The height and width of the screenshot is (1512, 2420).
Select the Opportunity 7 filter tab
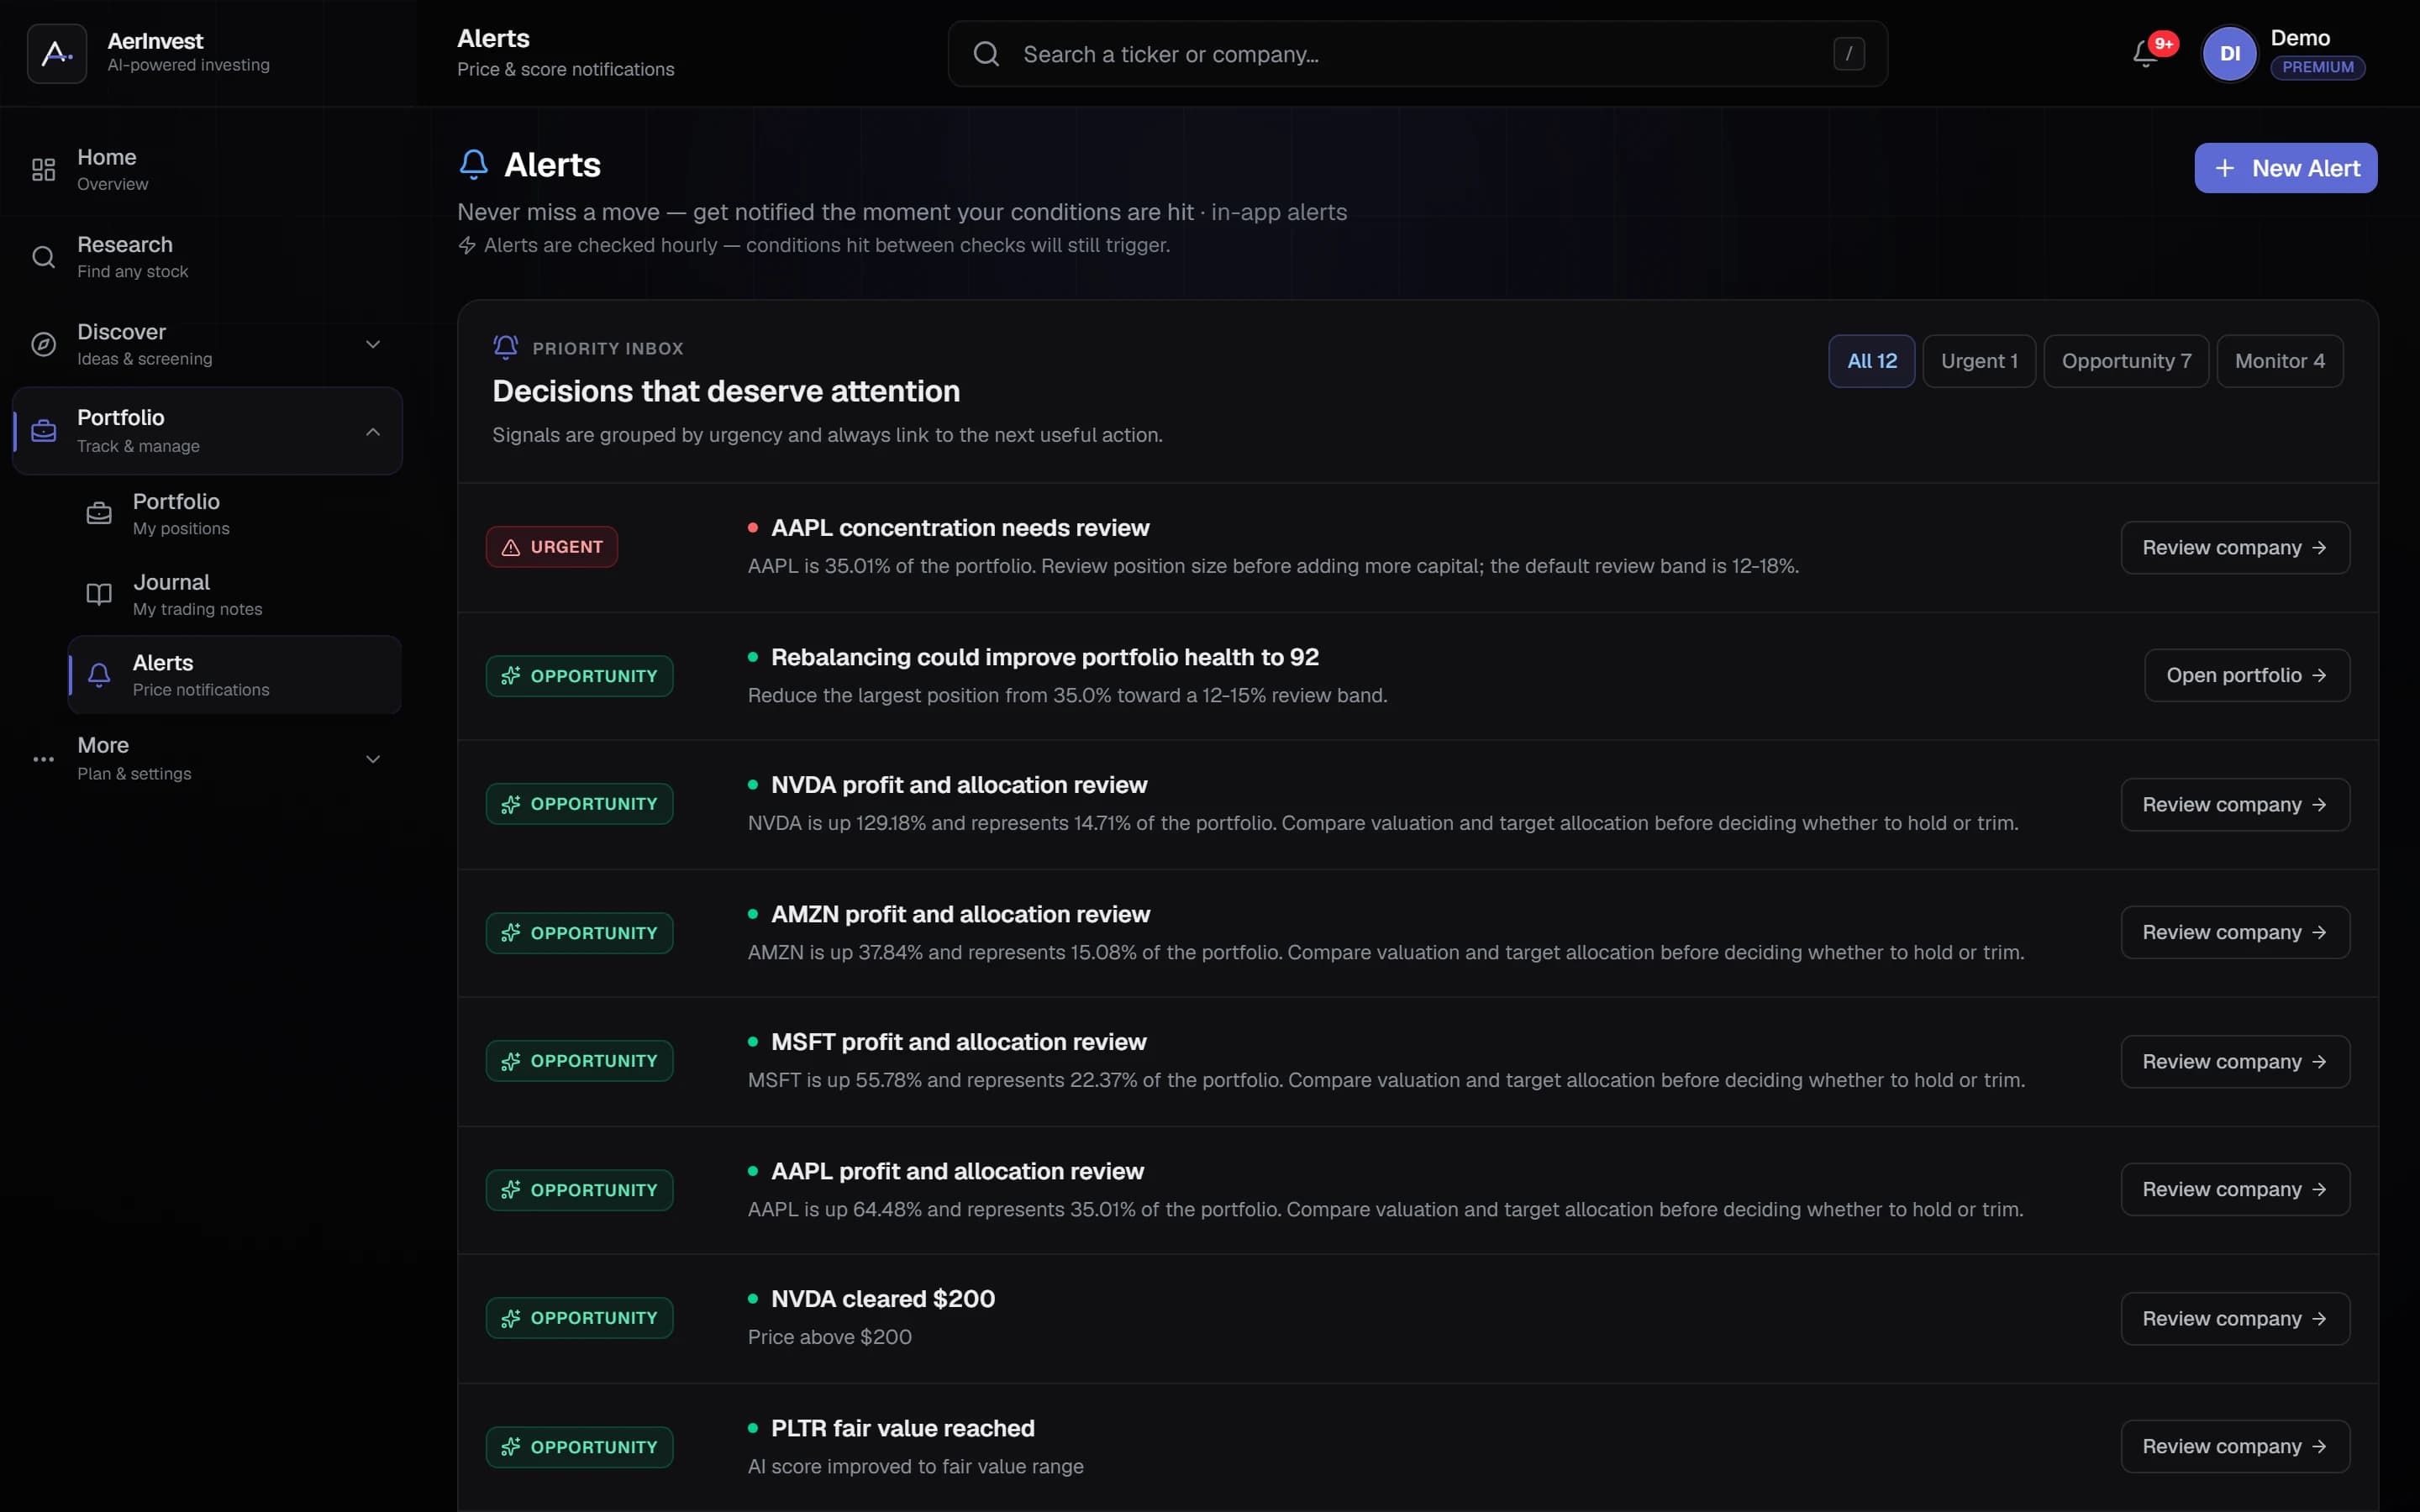[2126, 361]
